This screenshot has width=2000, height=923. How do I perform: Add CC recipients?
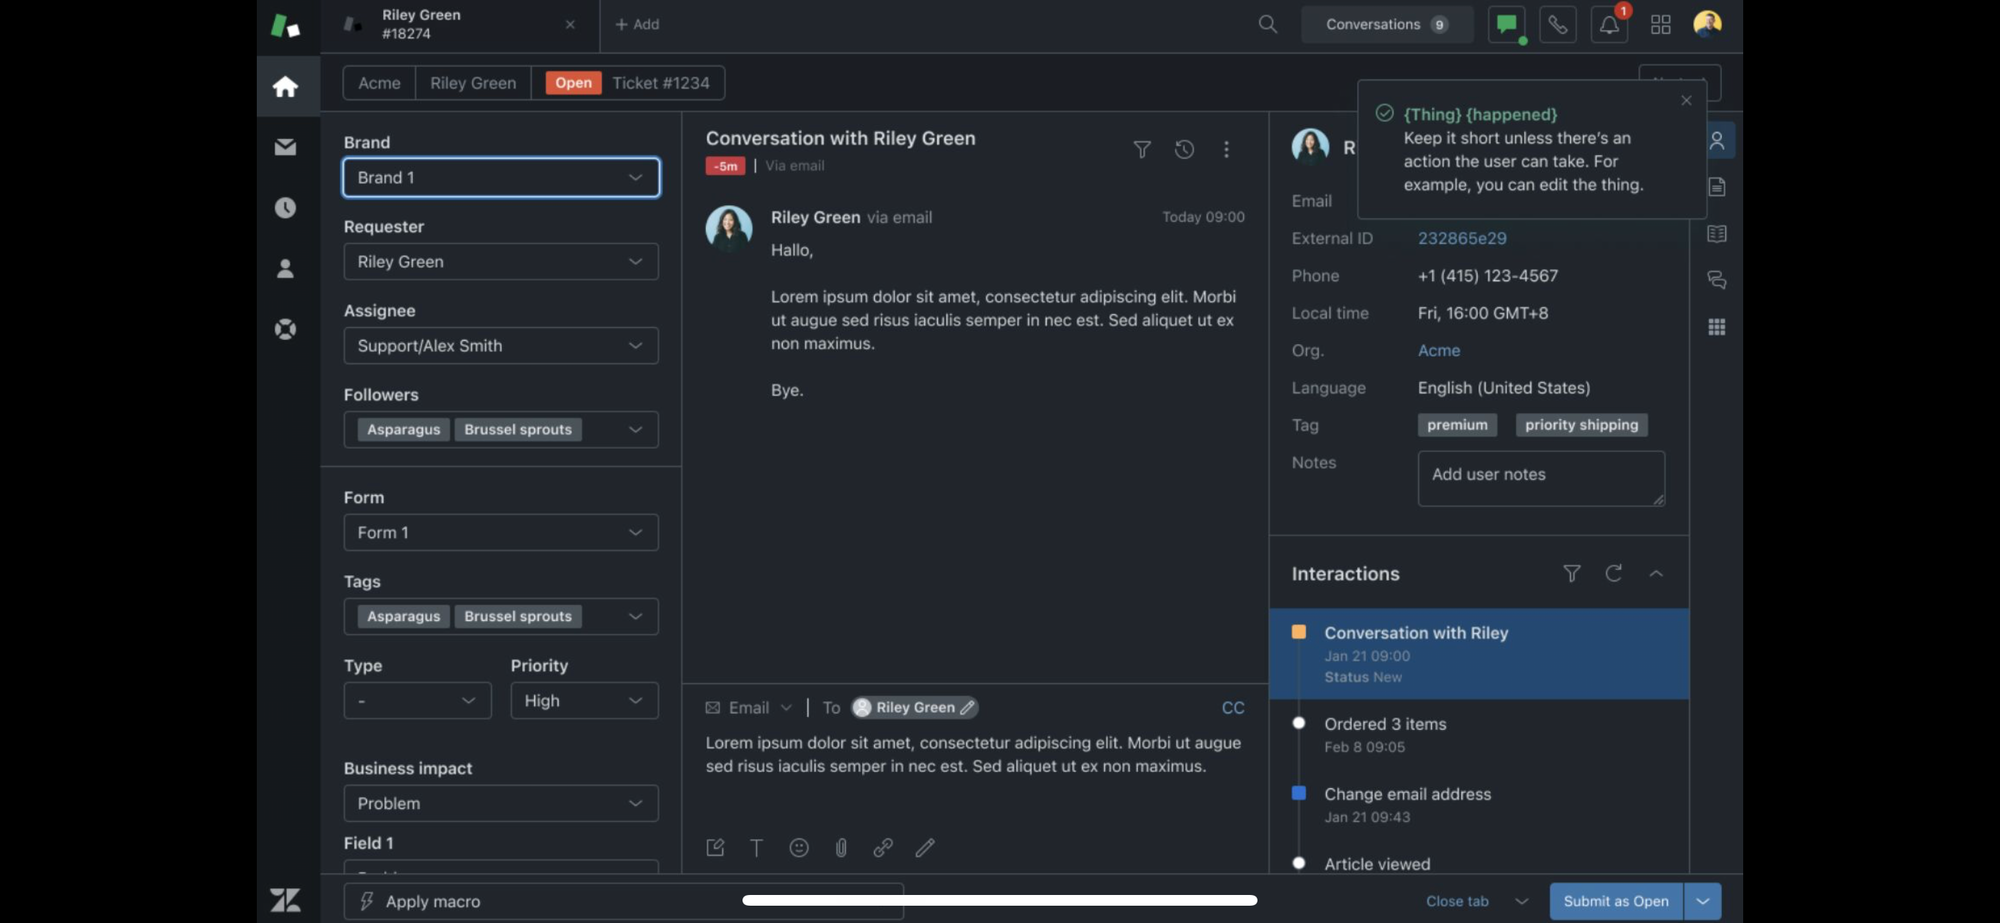tap(1233, 708)
